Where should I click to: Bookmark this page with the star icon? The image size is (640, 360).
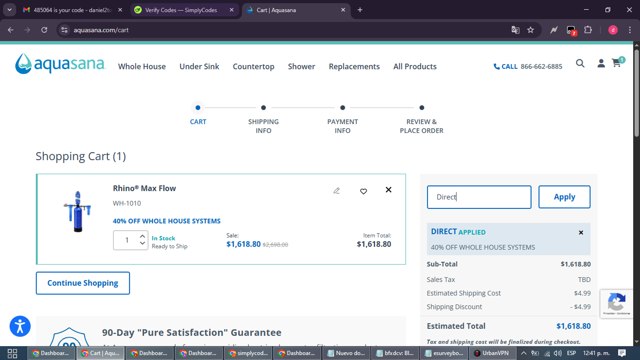tap(531, 30)
